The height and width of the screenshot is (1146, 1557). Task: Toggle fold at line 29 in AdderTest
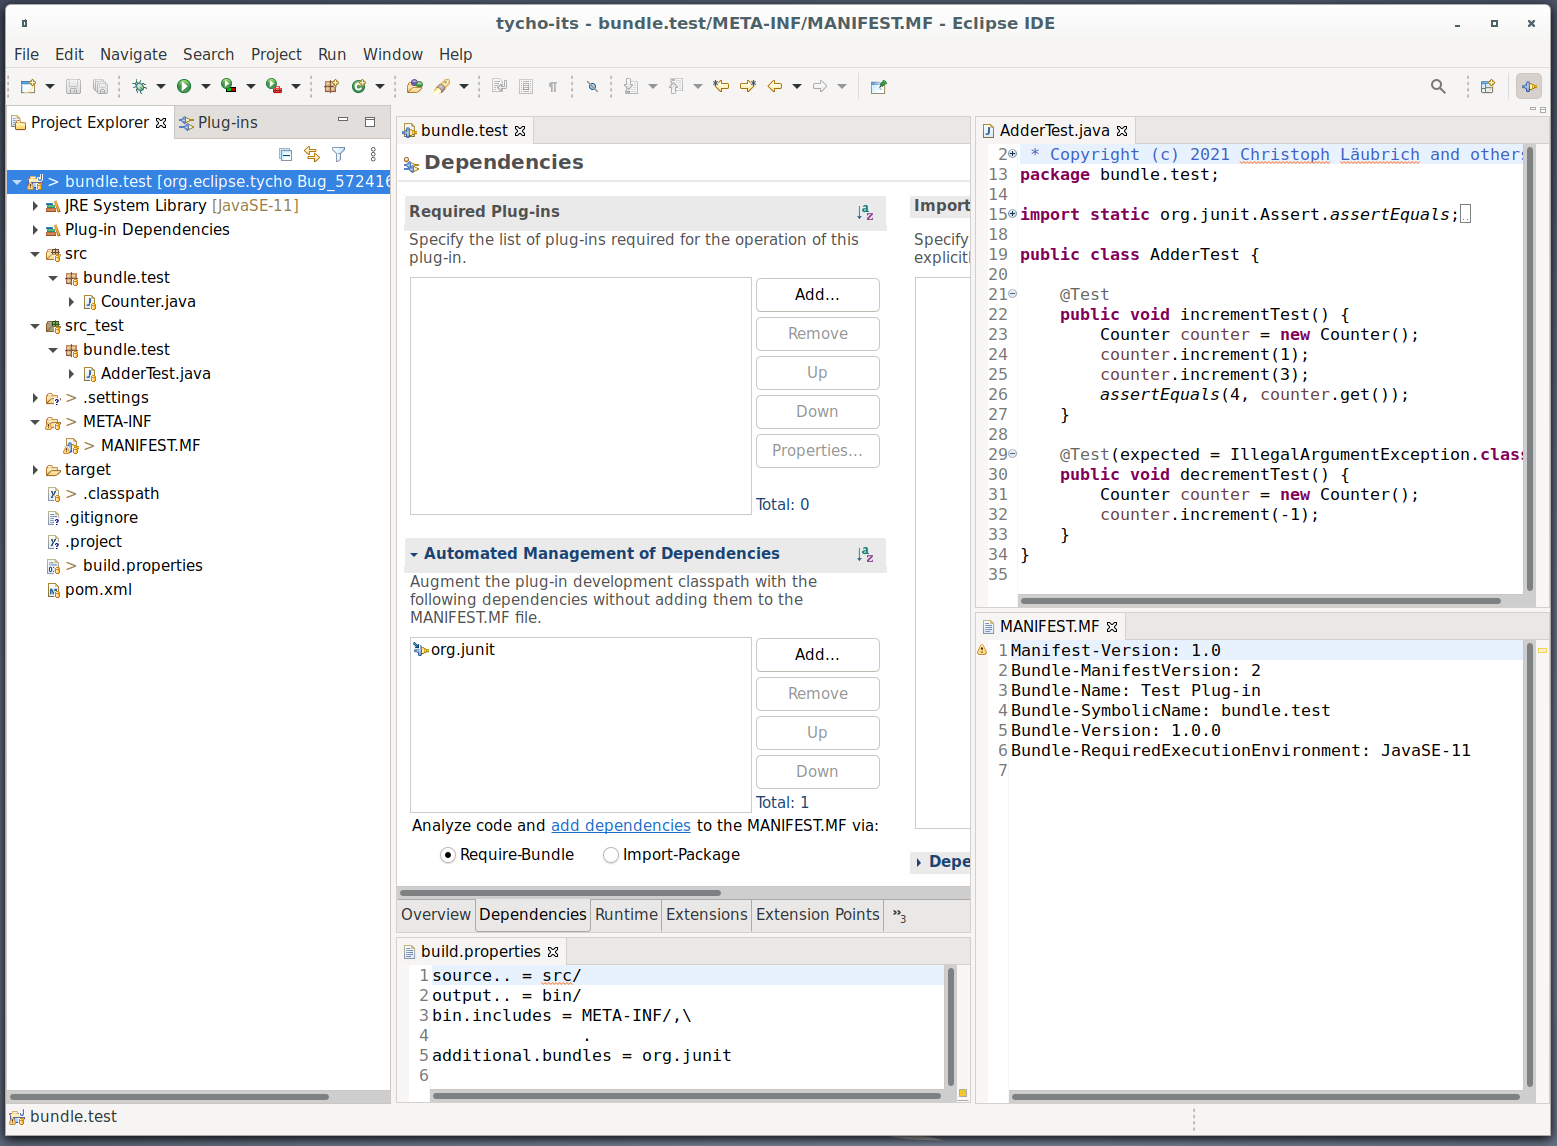tap(1012, 454)
